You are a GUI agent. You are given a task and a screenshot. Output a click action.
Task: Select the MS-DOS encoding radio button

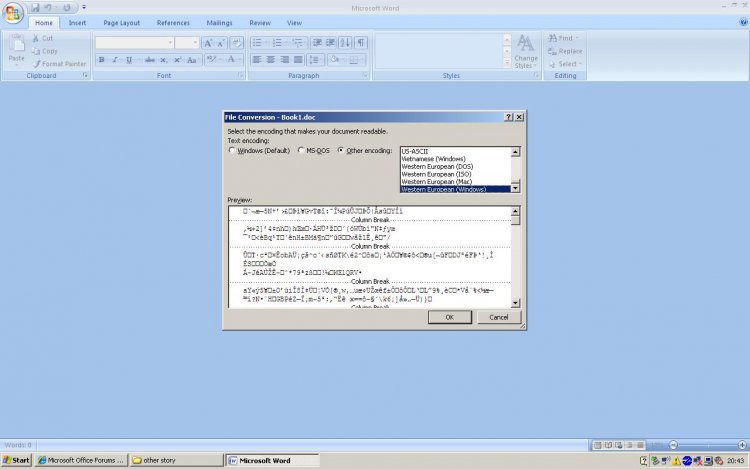point(301,150)
